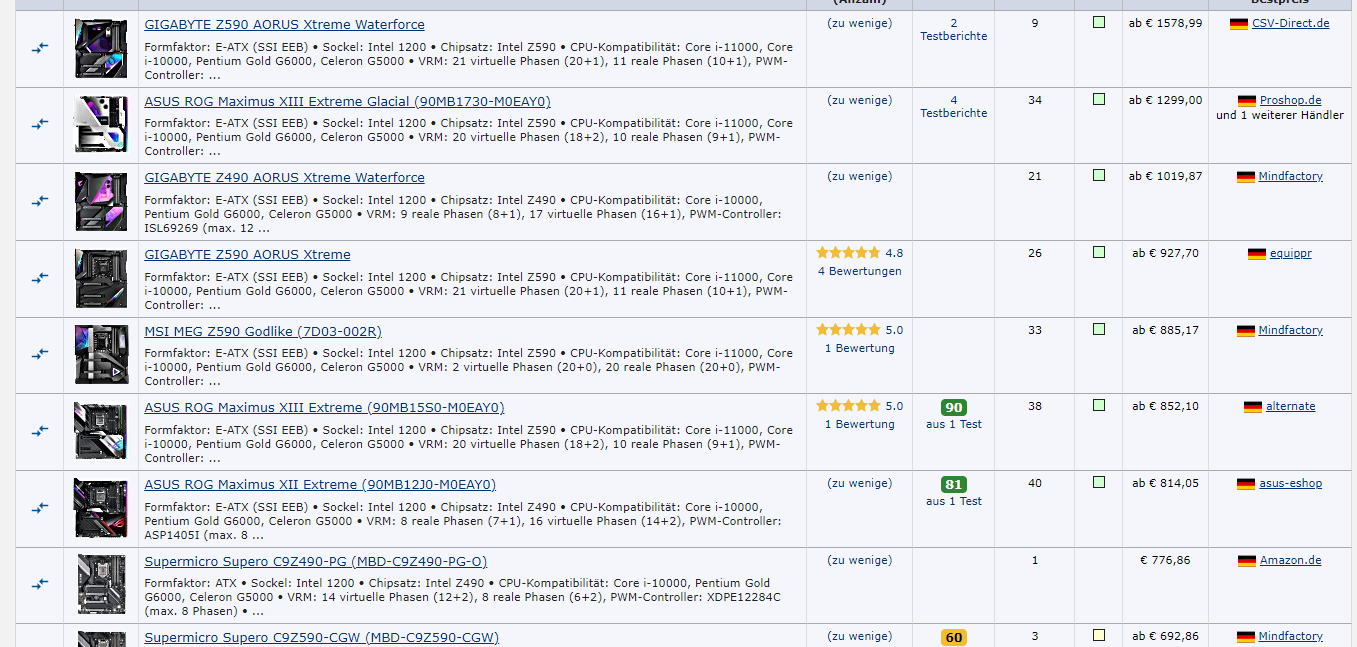The height and width of the screenshot is (647, 1357).
Task: Click German flag next to Proshop.de
Action: tap(1246, 101)
